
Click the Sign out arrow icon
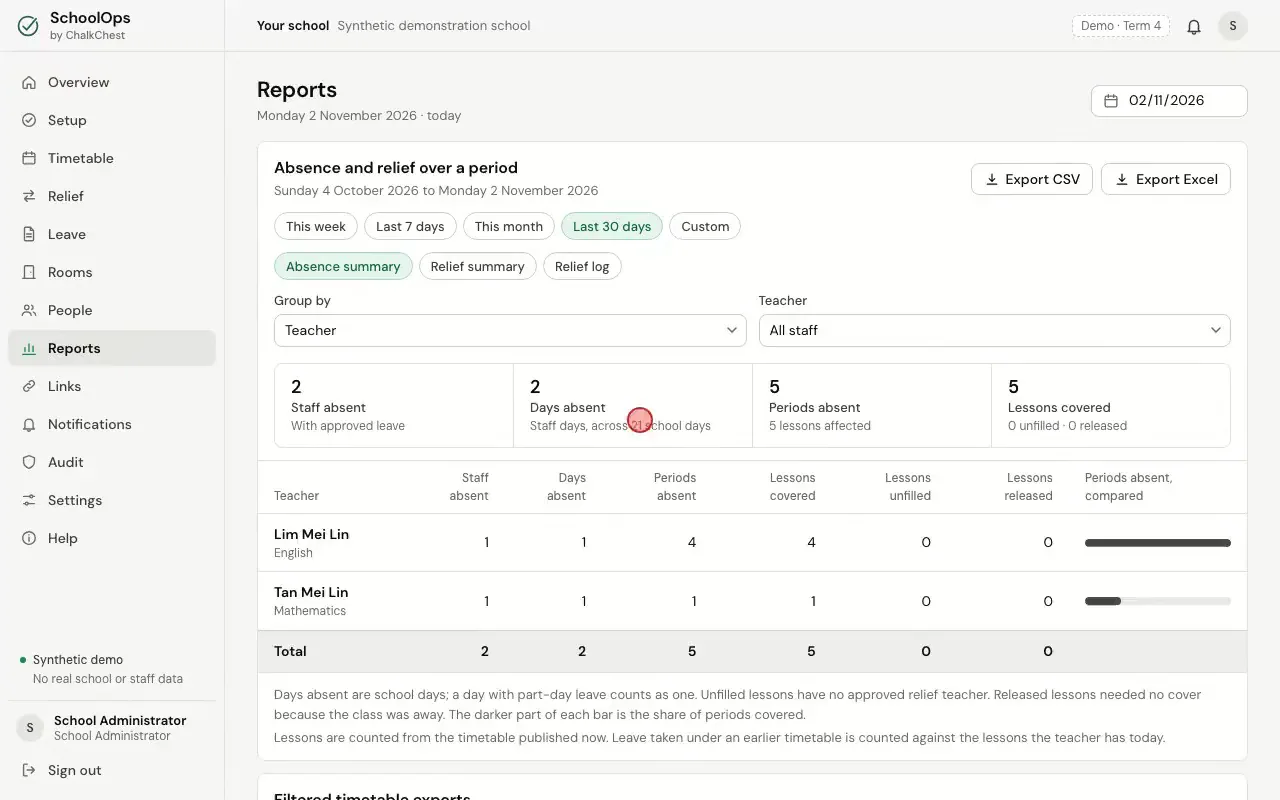pos(29,771)
